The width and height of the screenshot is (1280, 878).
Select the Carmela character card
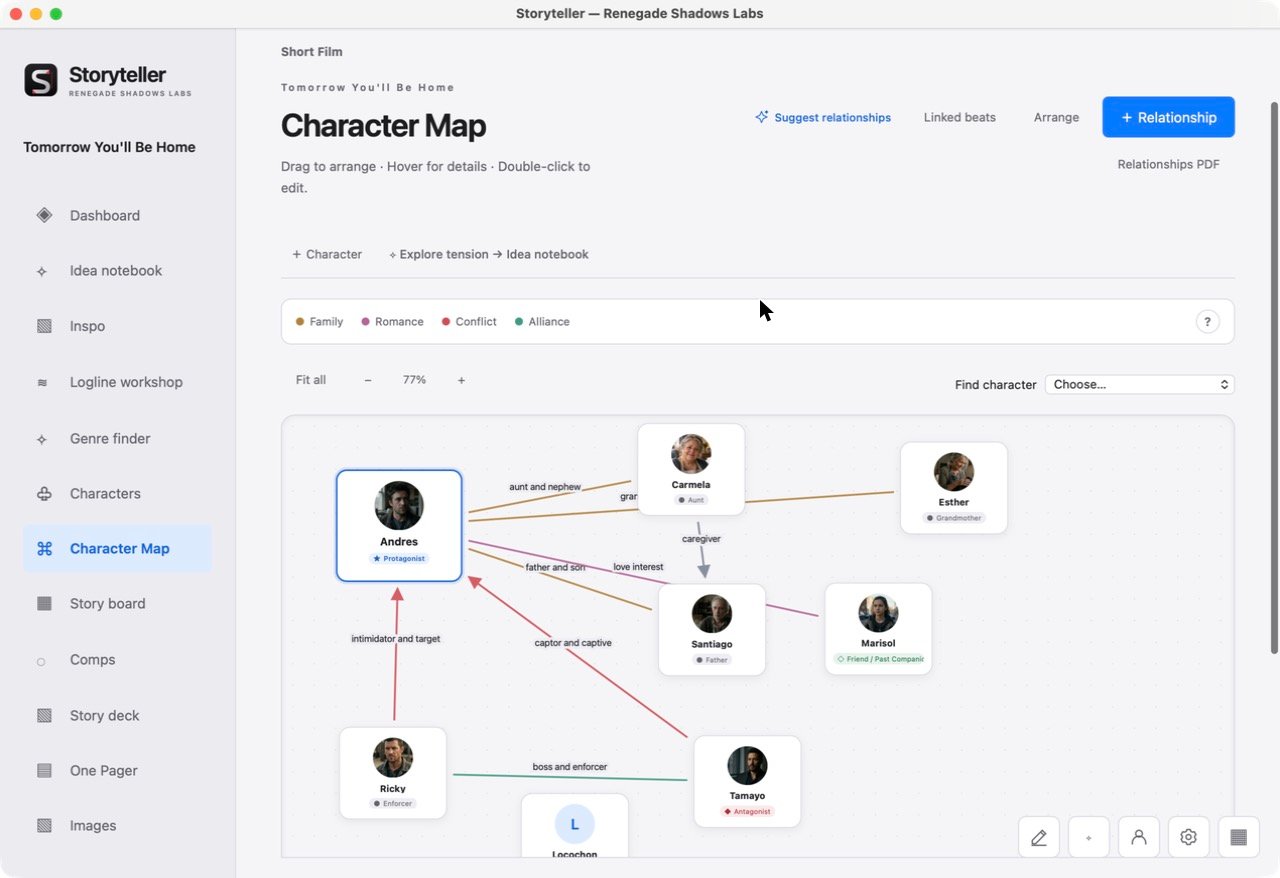(691, 469)
